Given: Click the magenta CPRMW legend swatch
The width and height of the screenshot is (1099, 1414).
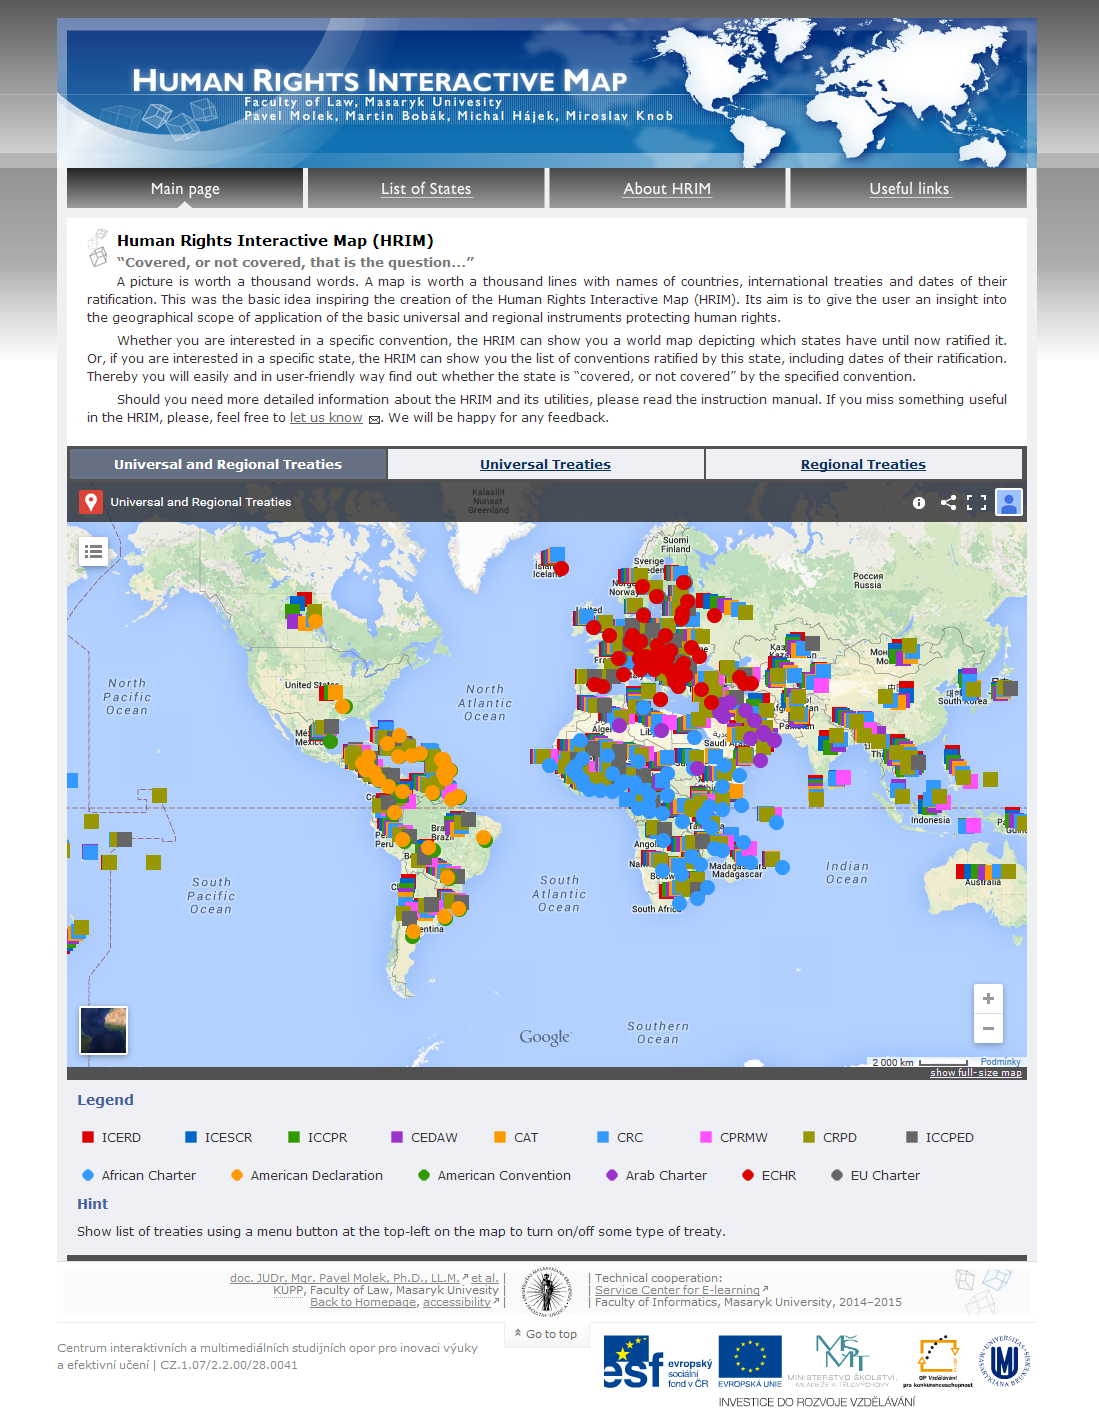Looking at the screenshot, I should (706, 1137).
